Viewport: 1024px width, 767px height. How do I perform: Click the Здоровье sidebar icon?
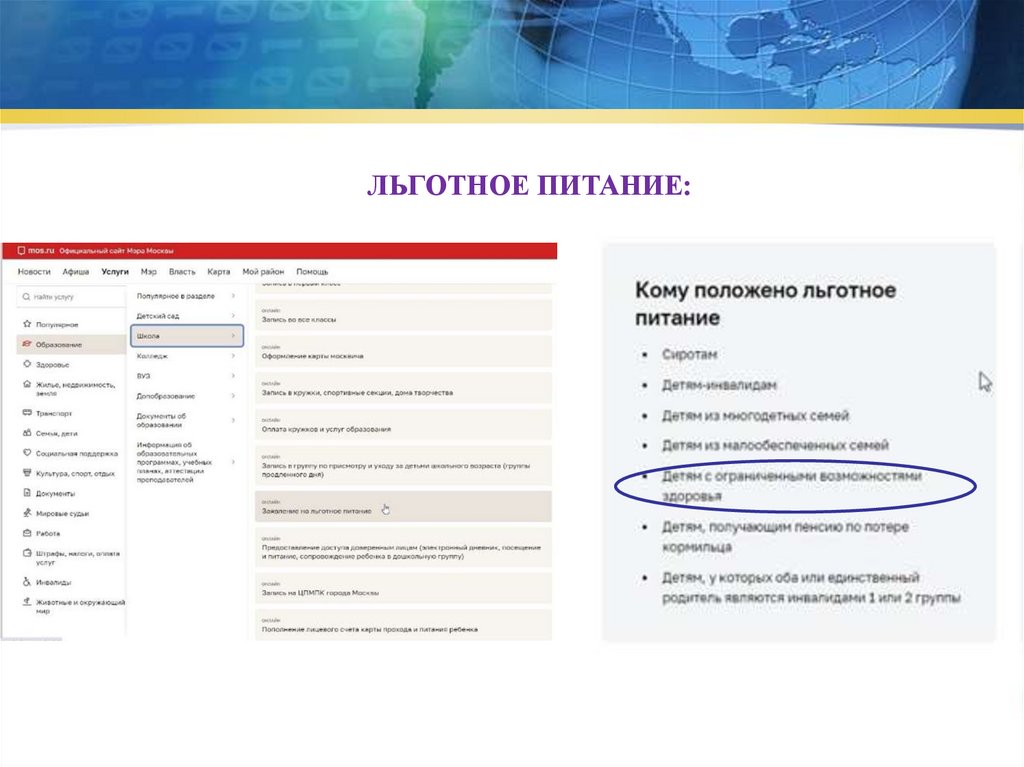[x=27, y=364]
